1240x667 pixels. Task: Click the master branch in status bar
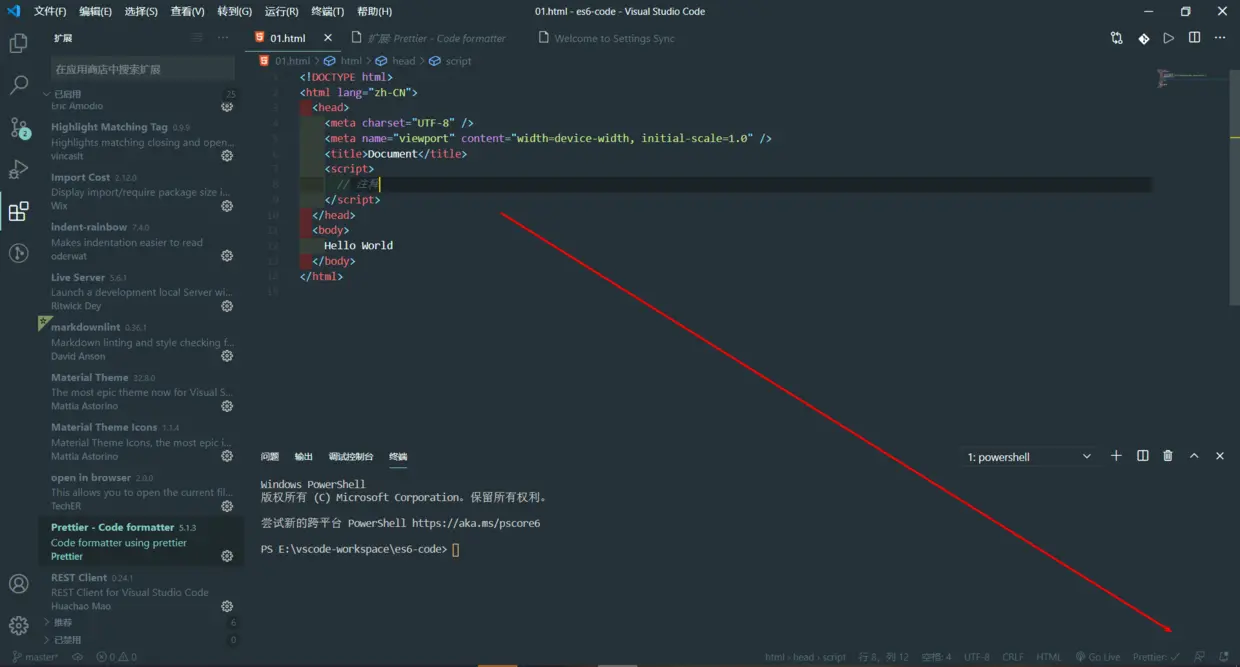35,657
